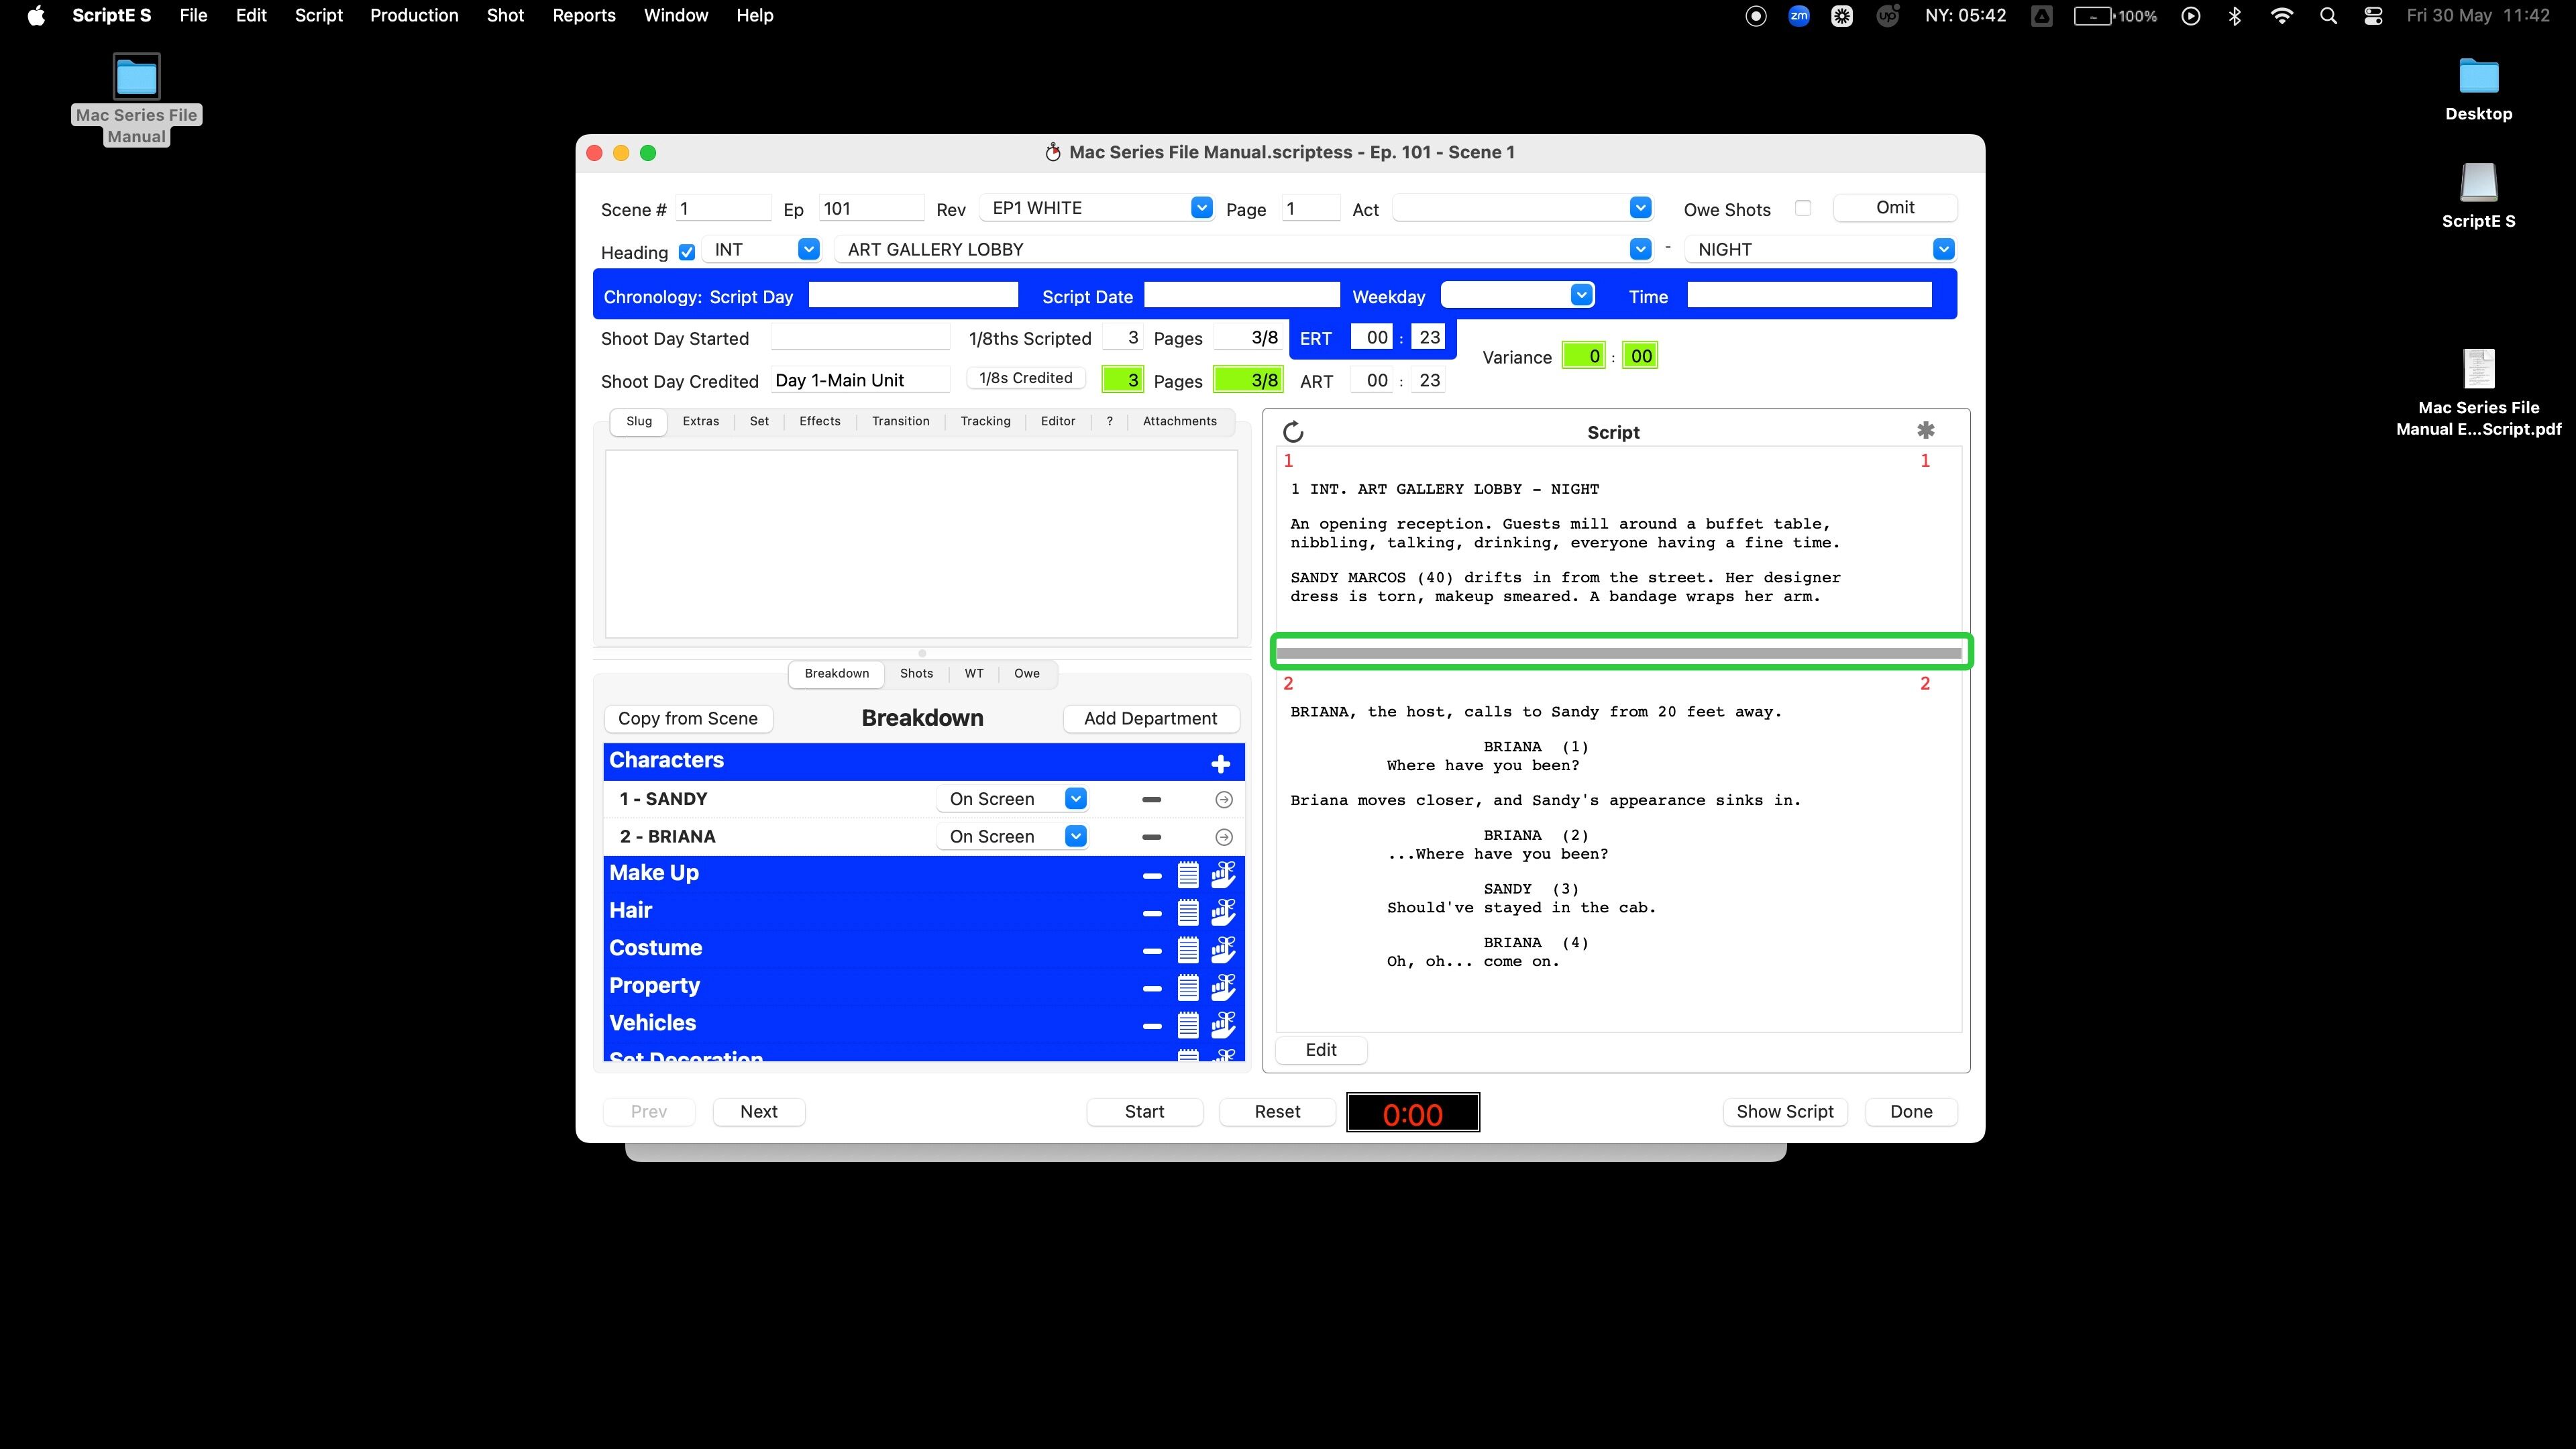The height and width of the screenshot is (1449, 2576).
Task: Click the gray page divider bar in script
Action: (x=1618, y=653)
